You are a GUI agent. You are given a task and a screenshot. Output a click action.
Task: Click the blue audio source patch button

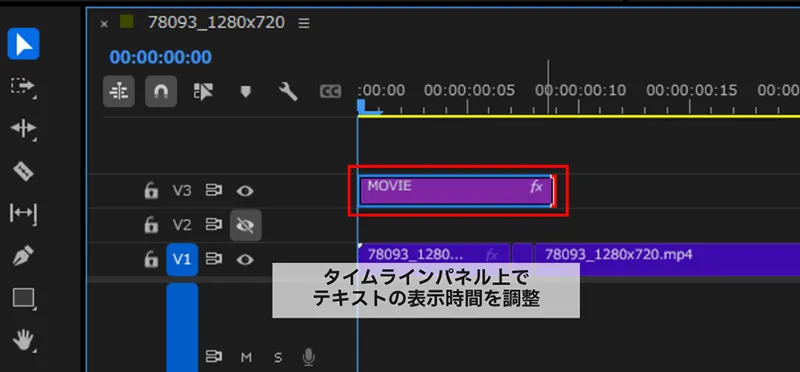[x=182, y=327]
